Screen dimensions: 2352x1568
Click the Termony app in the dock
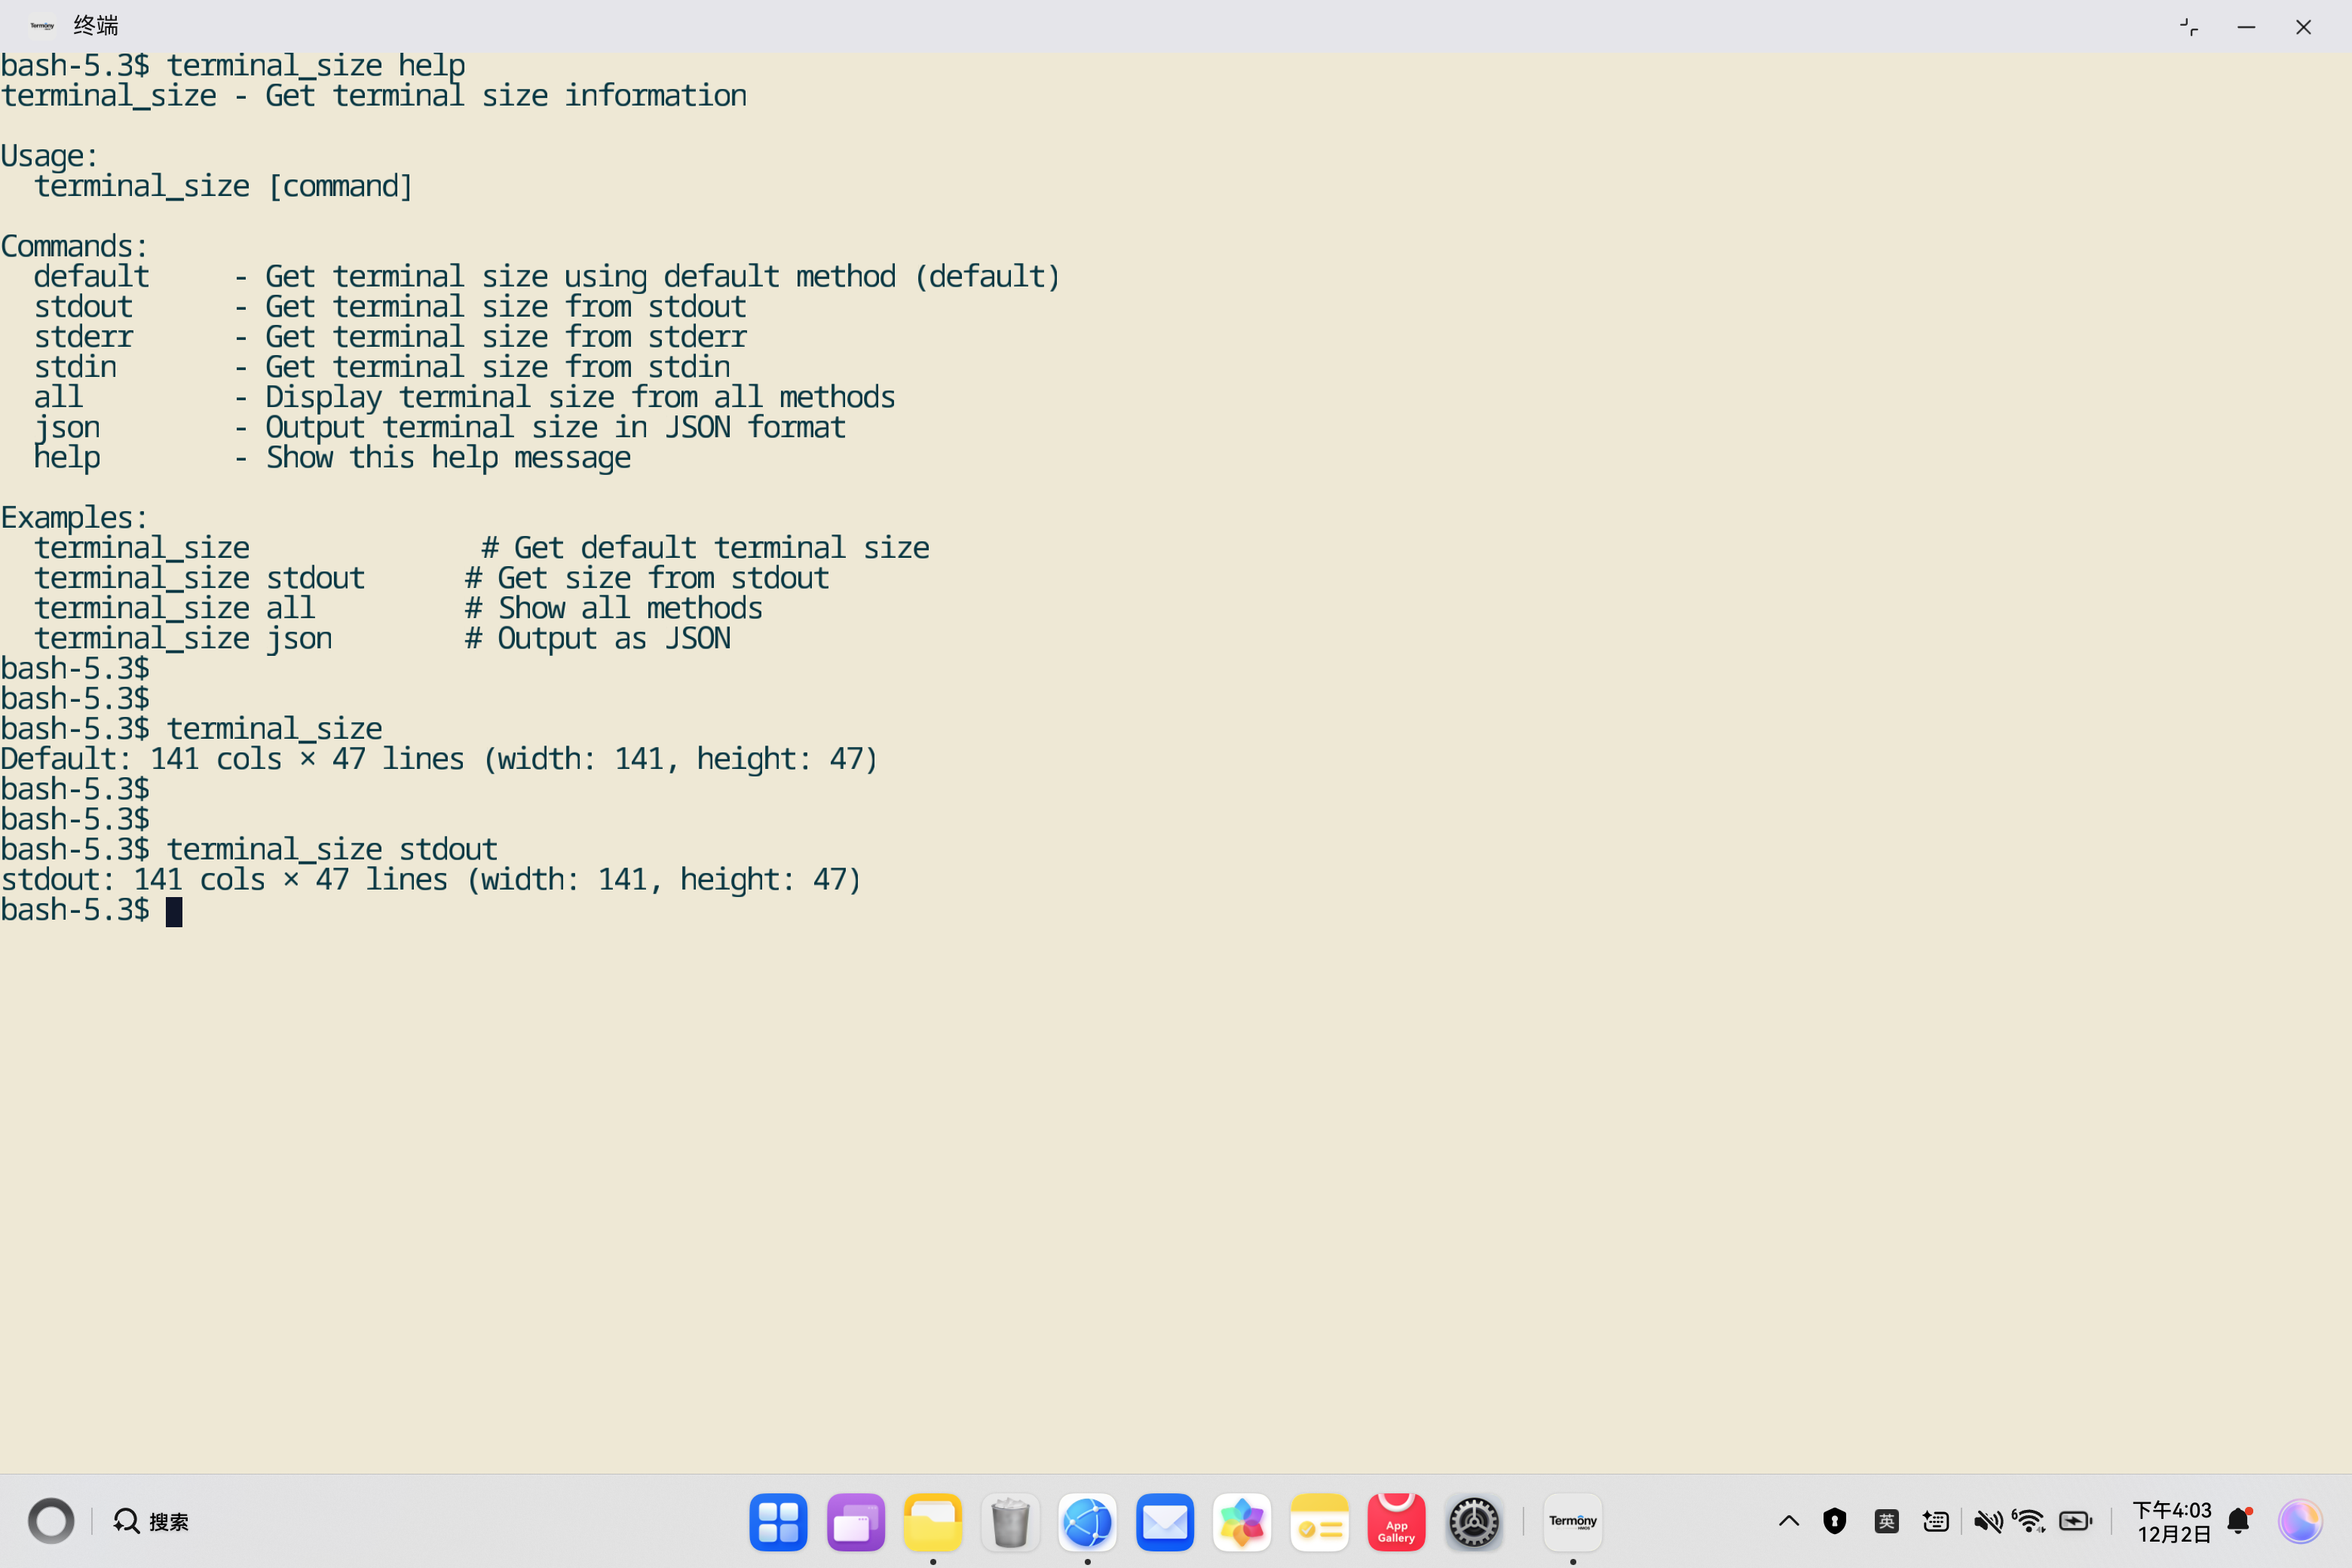1572,1522
